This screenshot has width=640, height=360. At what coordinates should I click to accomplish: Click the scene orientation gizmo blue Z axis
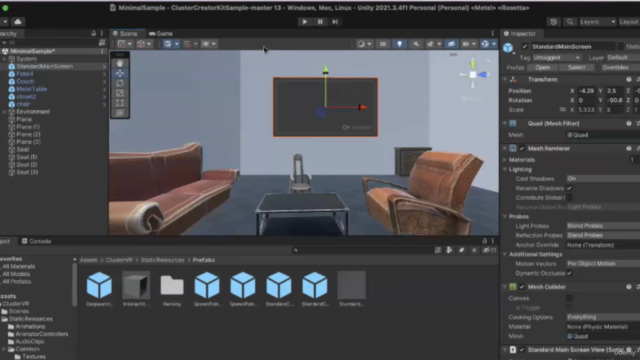(483, 75)
